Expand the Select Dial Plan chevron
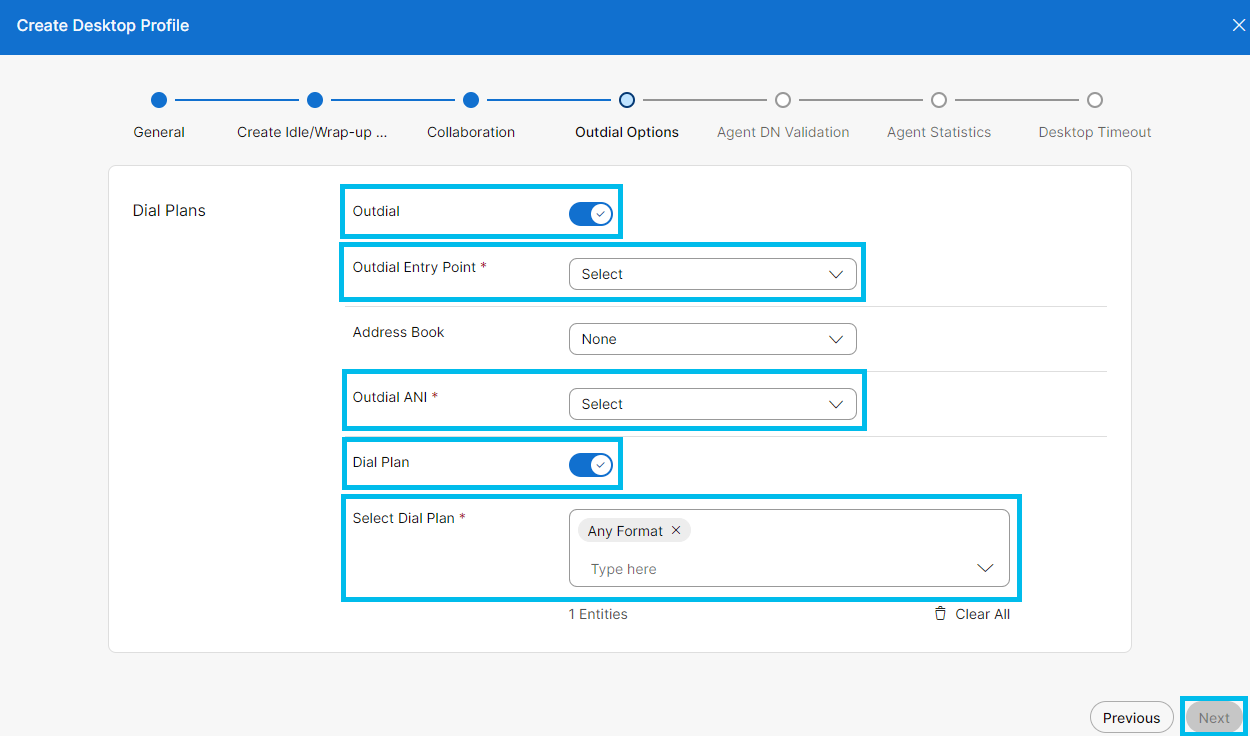1250x736 pixels. point(985,569)
